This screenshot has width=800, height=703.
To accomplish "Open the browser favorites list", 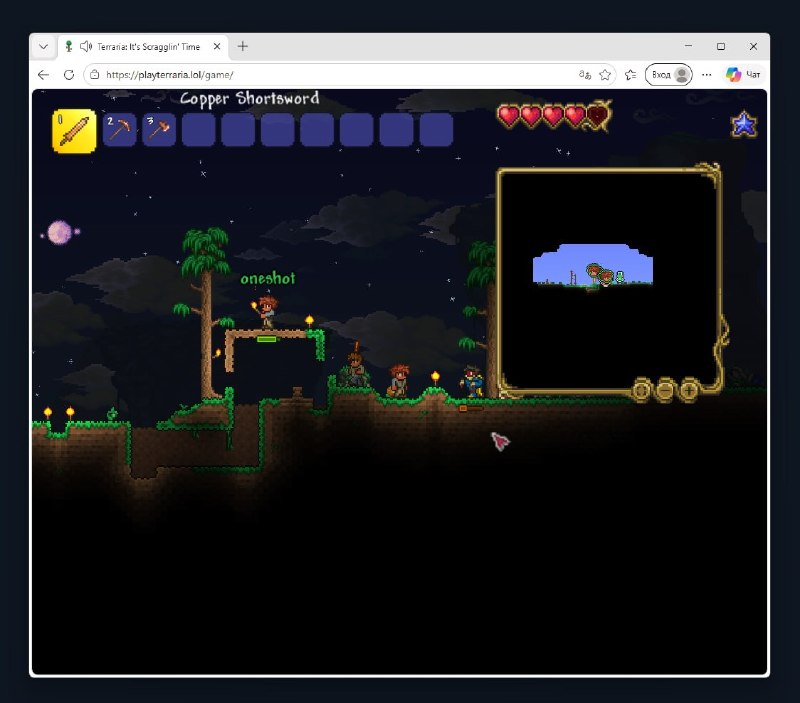I will tap(631, 74).
